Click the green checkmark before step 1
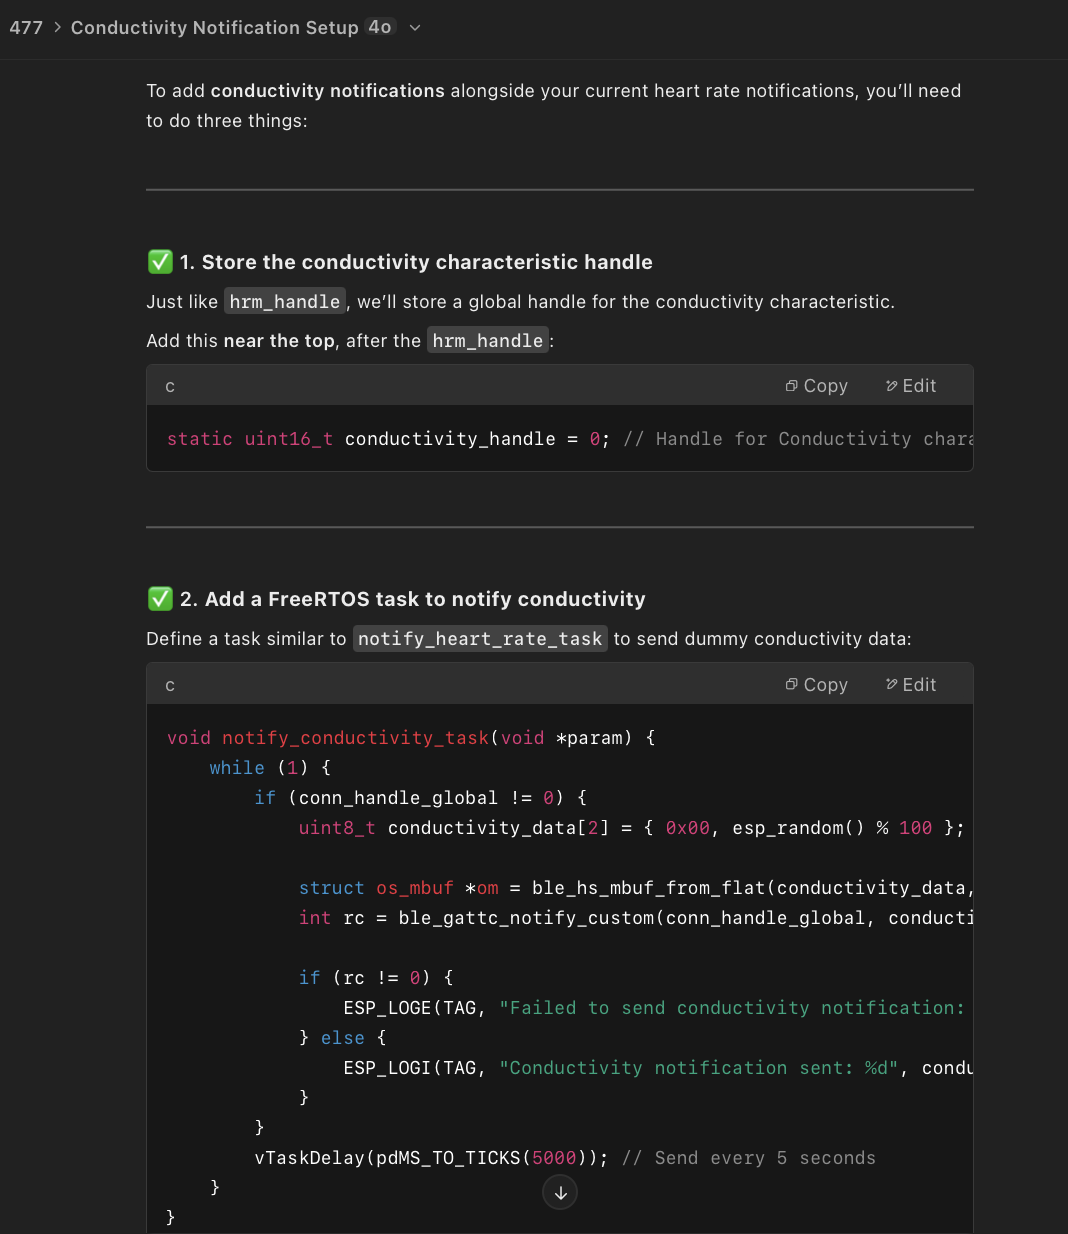The height and width of the screenshot is (1234, 1068). click(160, 262)
